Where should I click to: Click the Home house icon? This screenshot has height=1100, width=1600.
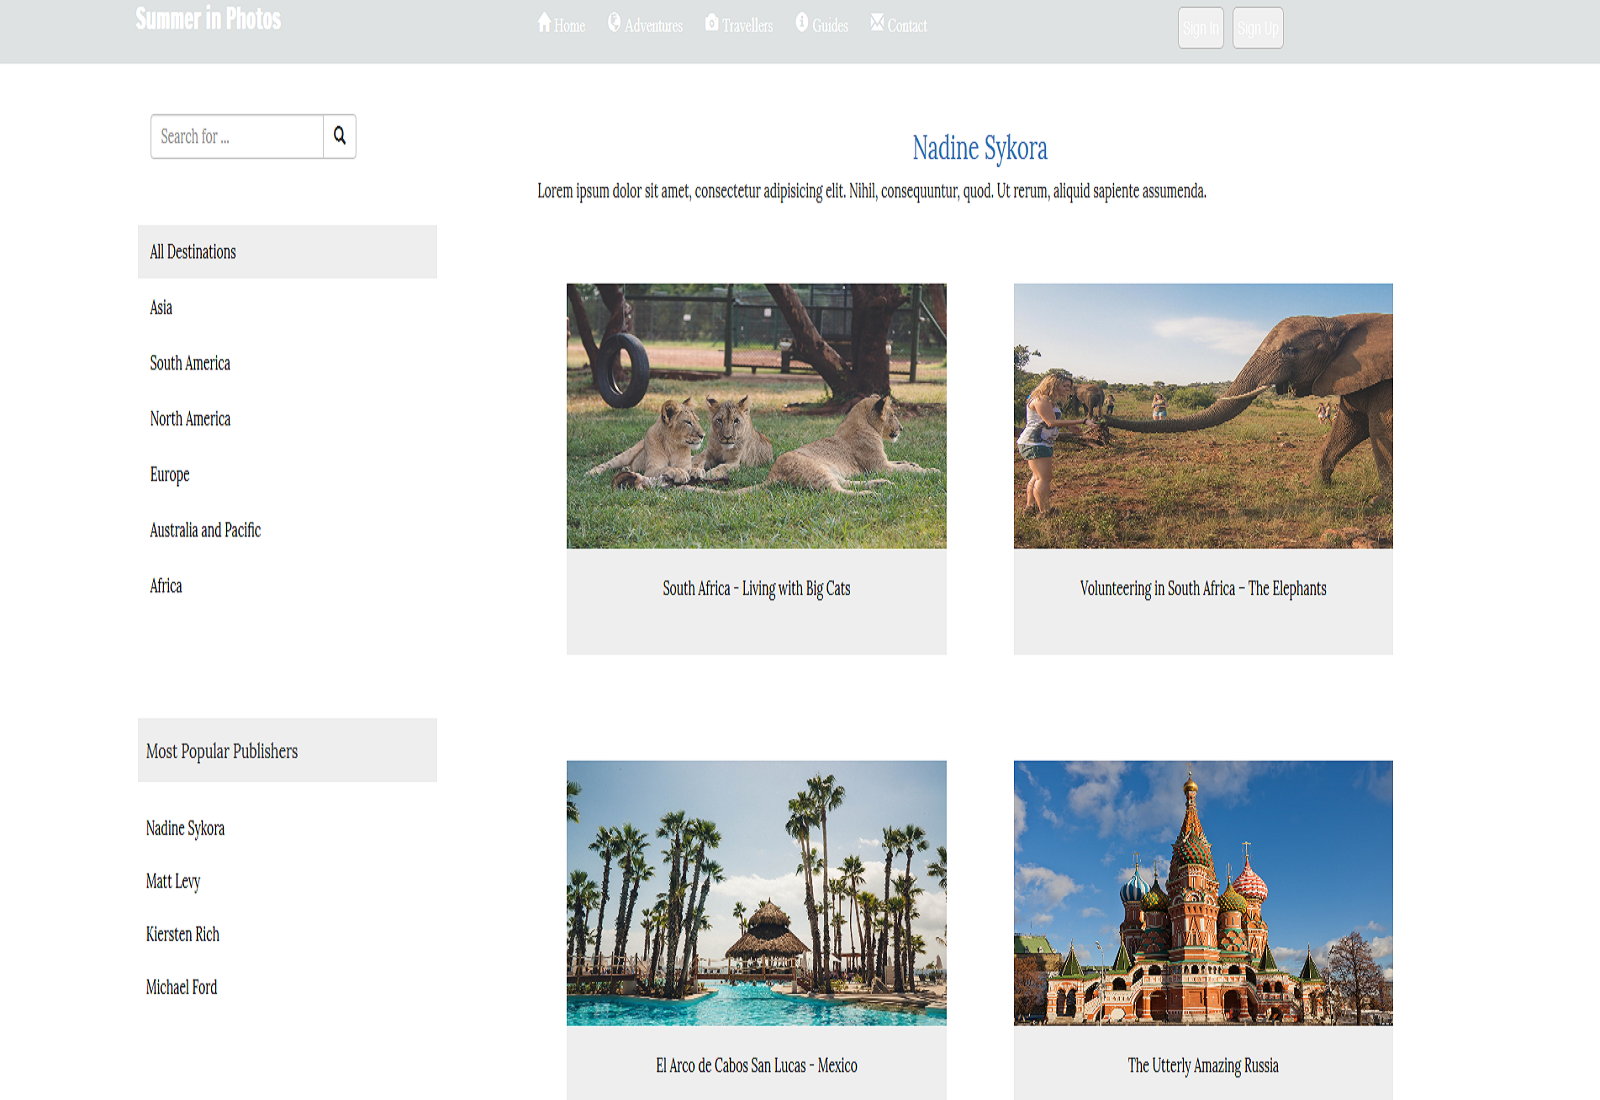544,23
